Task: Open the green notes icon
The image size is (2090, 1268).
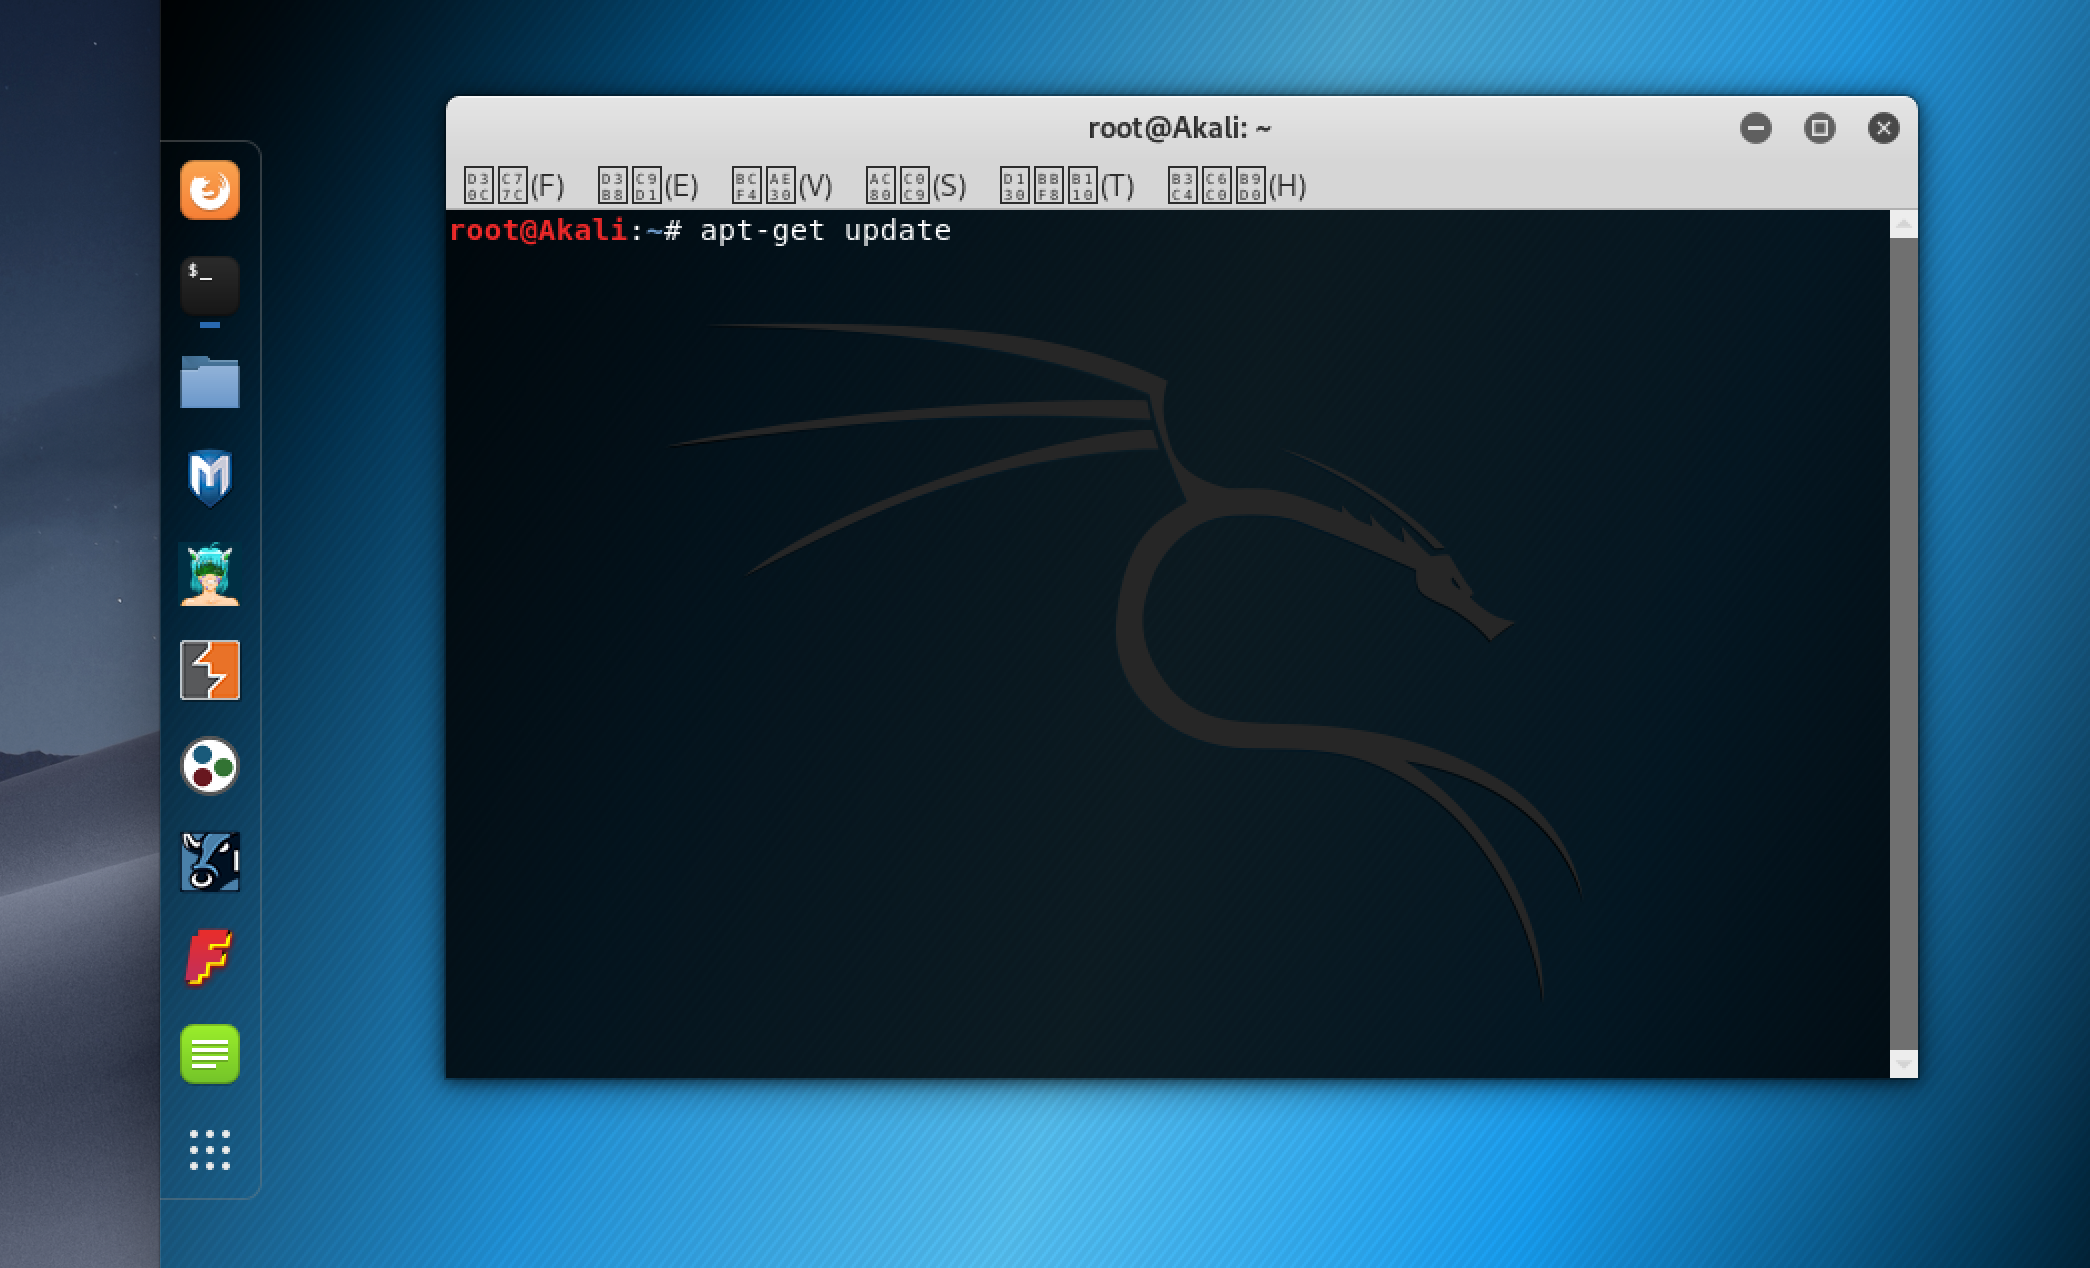Action: 209,1054
